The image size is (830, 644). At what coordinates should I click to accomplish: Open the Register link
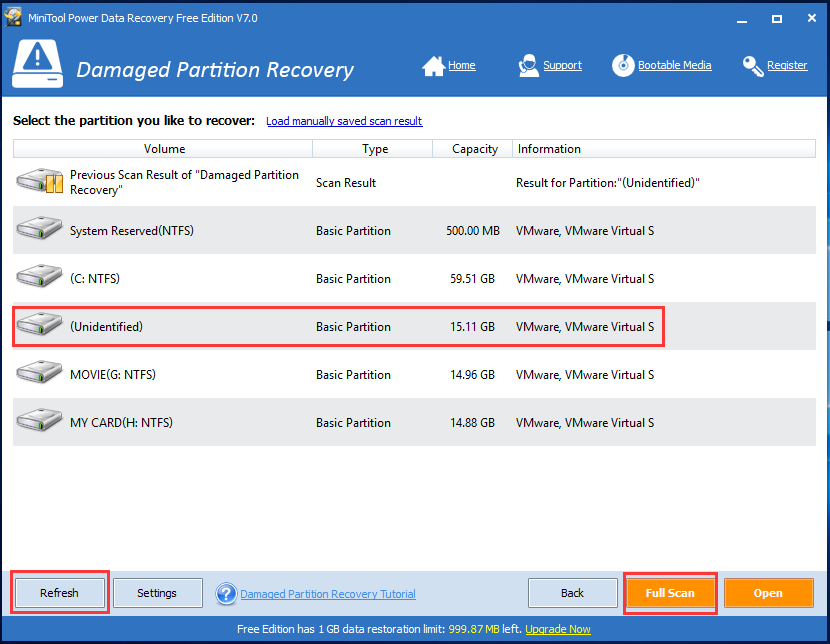pos(787,65)
